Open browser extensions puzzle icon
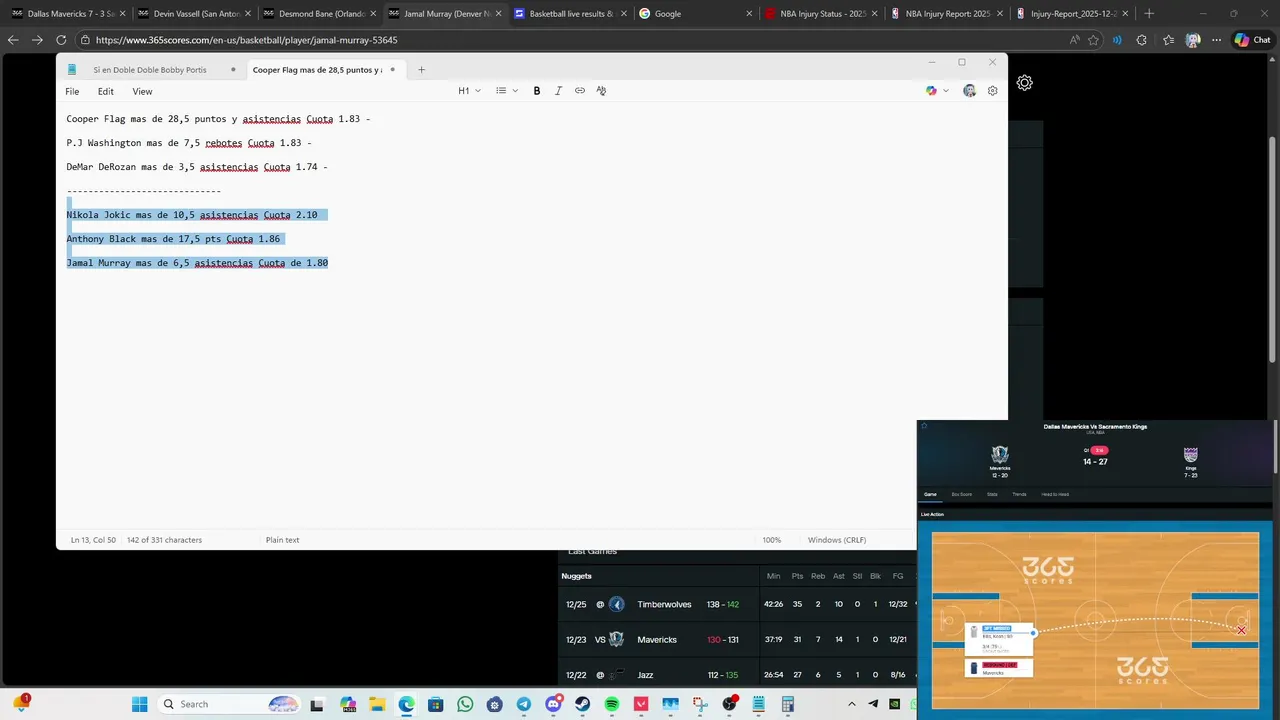 [x=1142, y=40]
